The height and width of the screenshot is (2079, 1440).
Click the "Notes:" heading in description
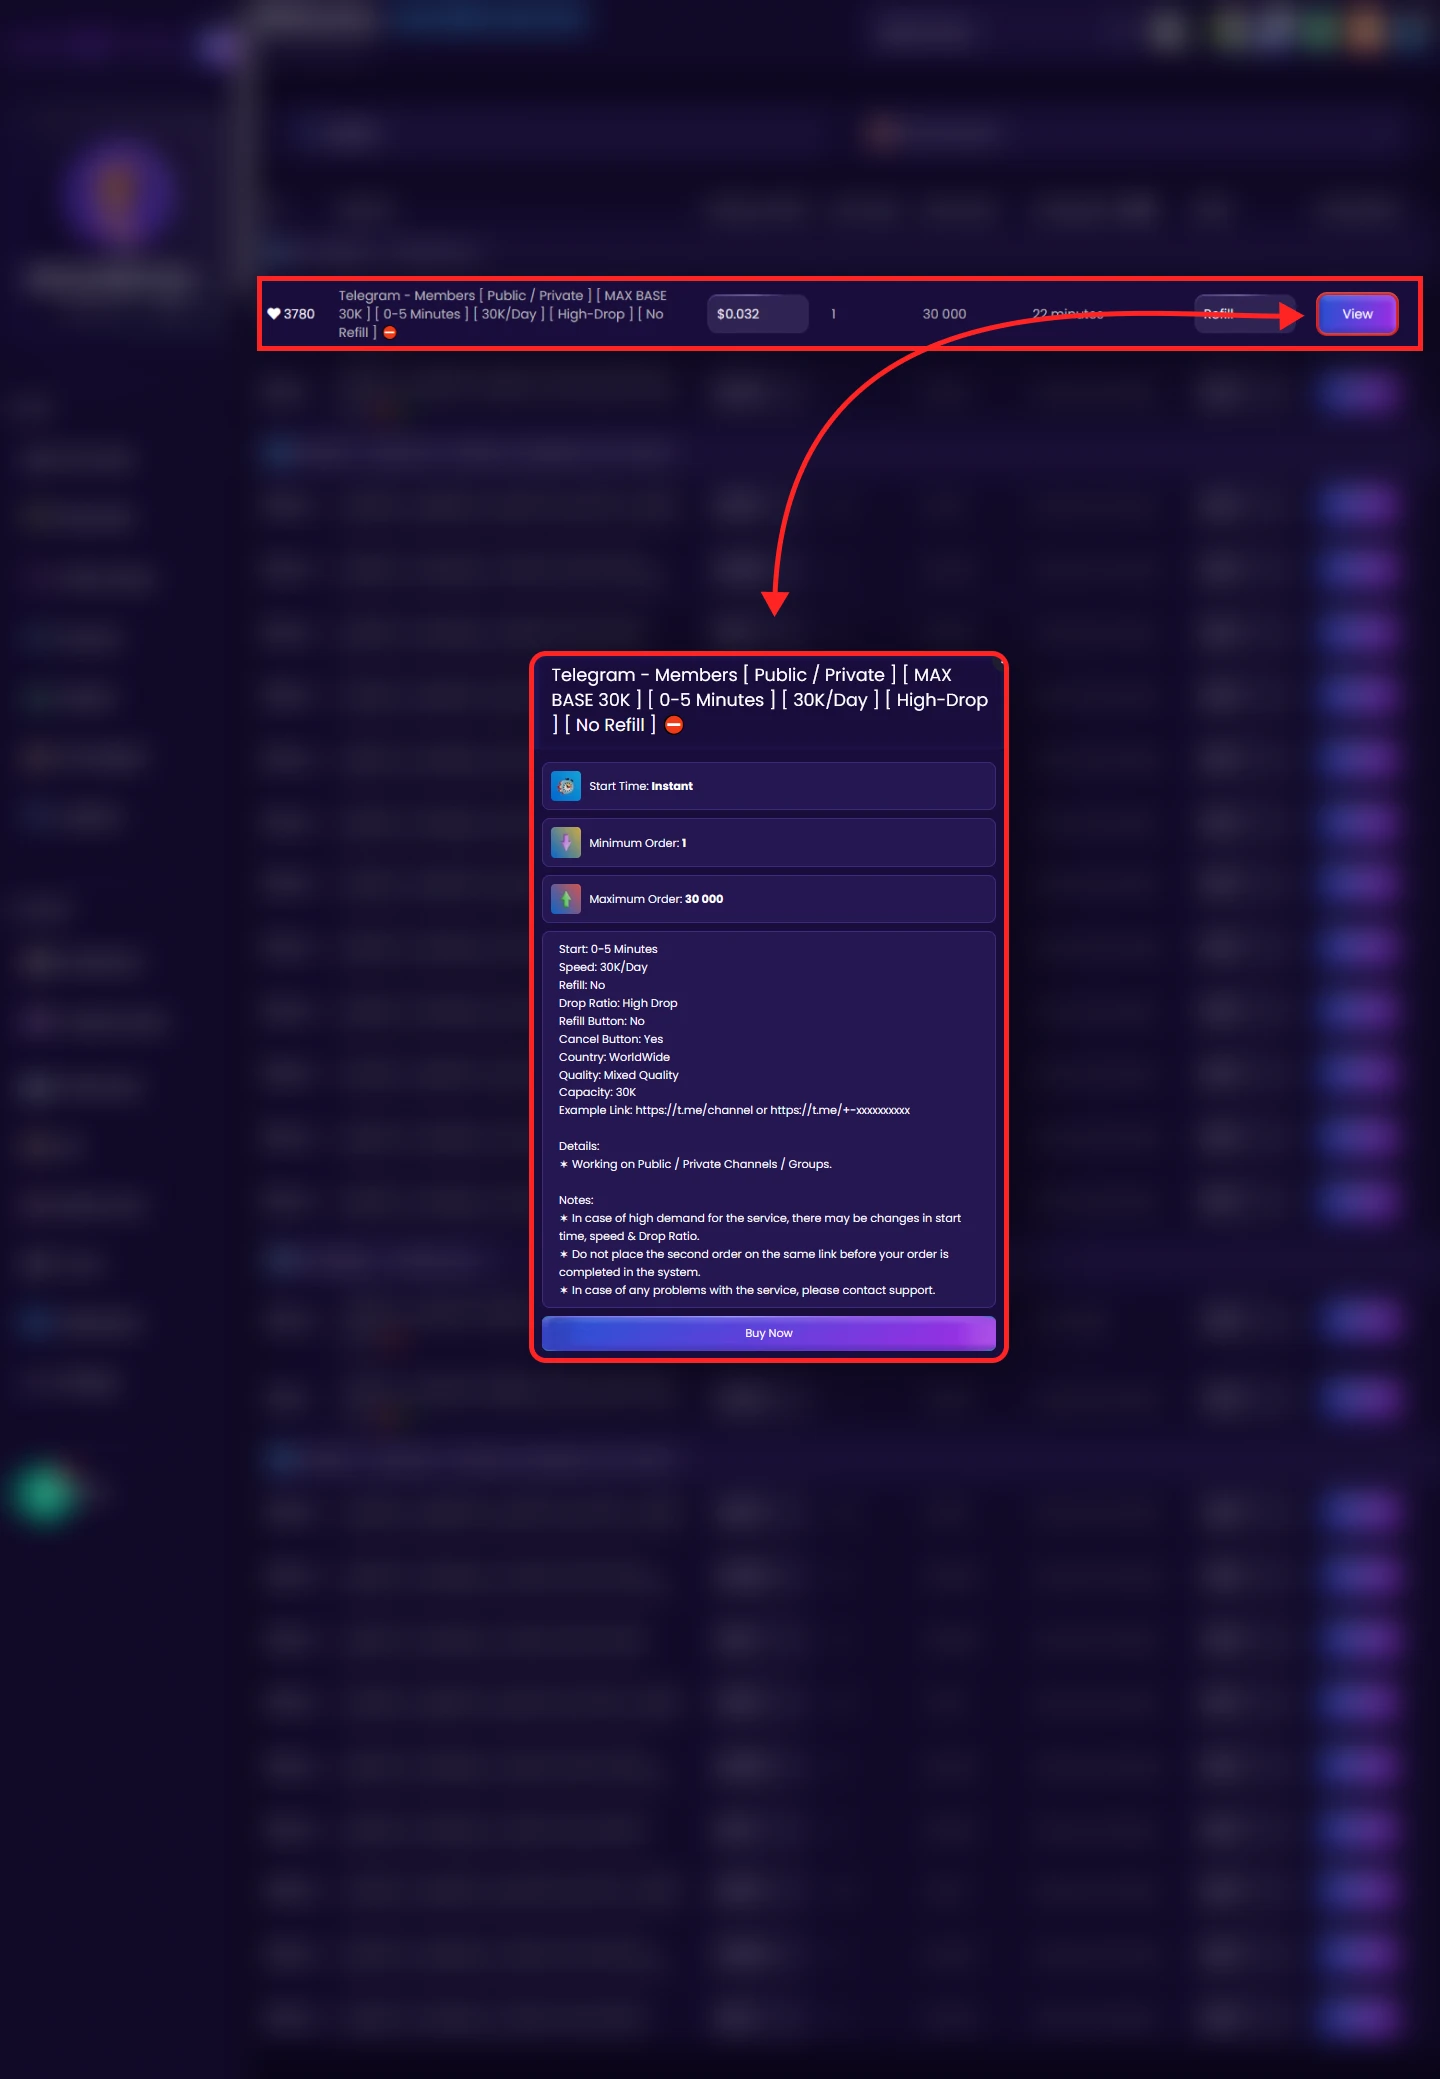tap(576, 1200)
